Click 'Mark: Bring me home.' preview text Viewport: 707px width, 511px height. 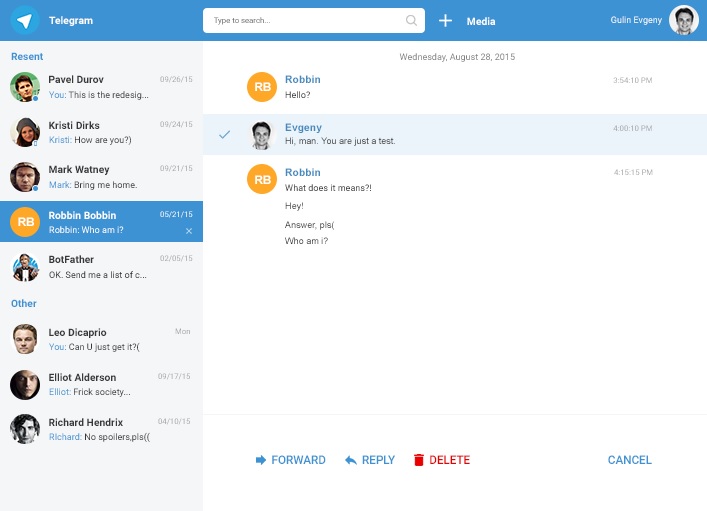coord(93,185)
